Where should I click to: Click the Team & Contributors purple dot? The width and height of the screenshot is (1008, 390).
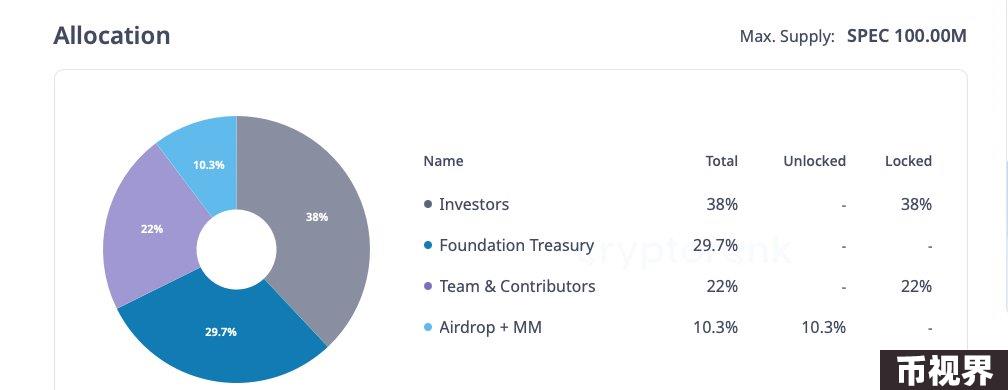click(428, 287)
